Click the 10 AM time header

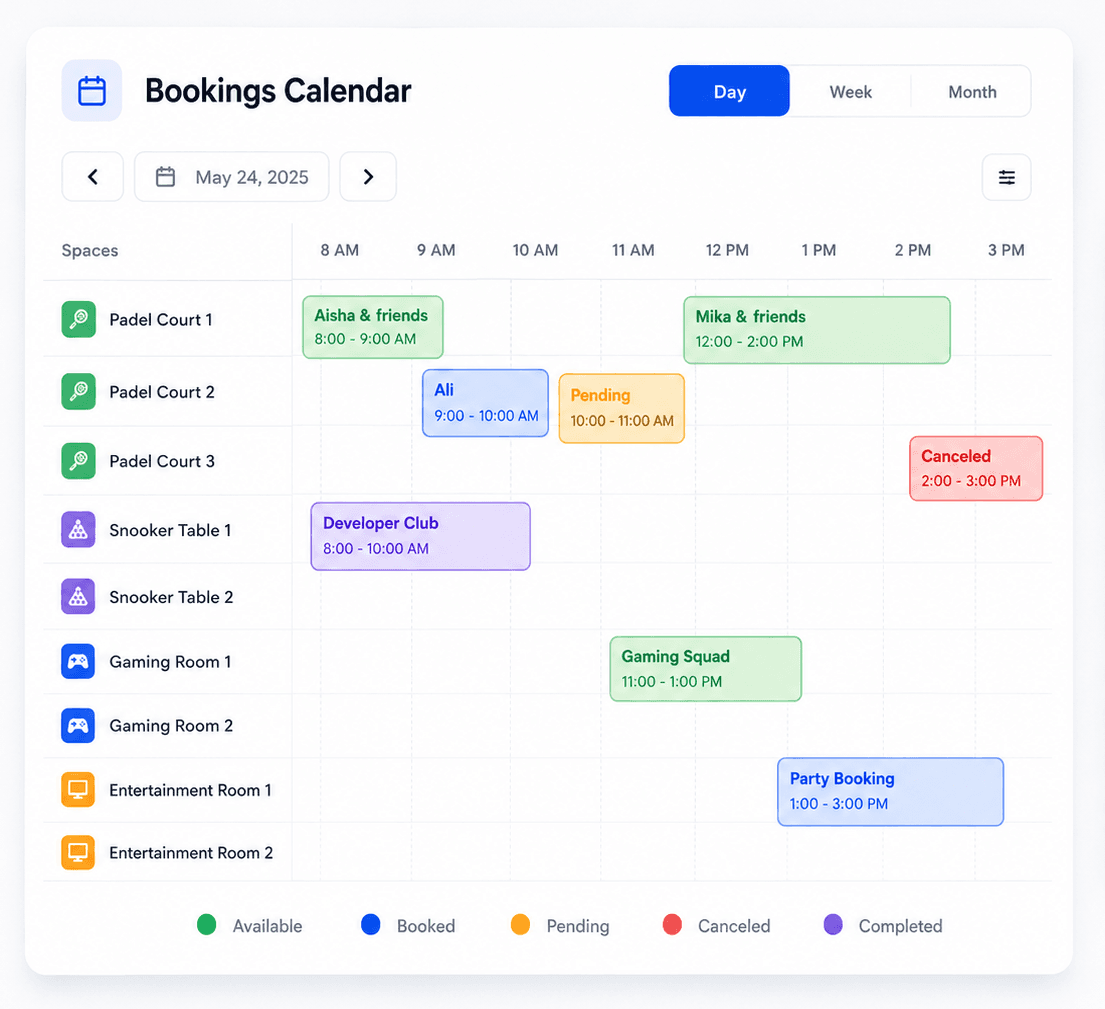click(x=536, y=250)
